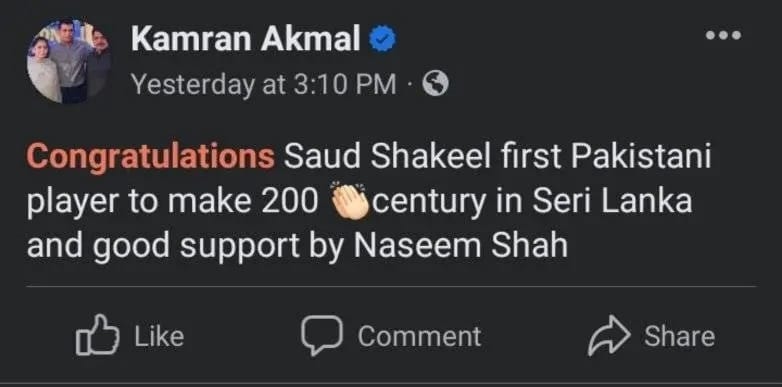Click the speech bubble Comment icon
This screenshot has width=782, height=387.
pyautogui.click(x=322, y=336)
